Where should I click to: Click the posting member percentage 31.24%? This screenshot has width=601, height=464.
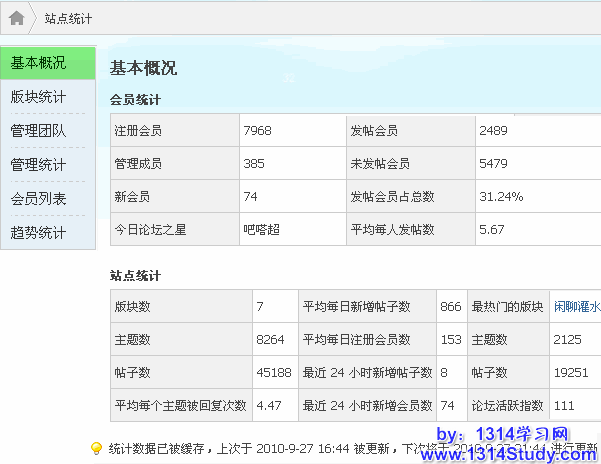[x=501, y=196]
